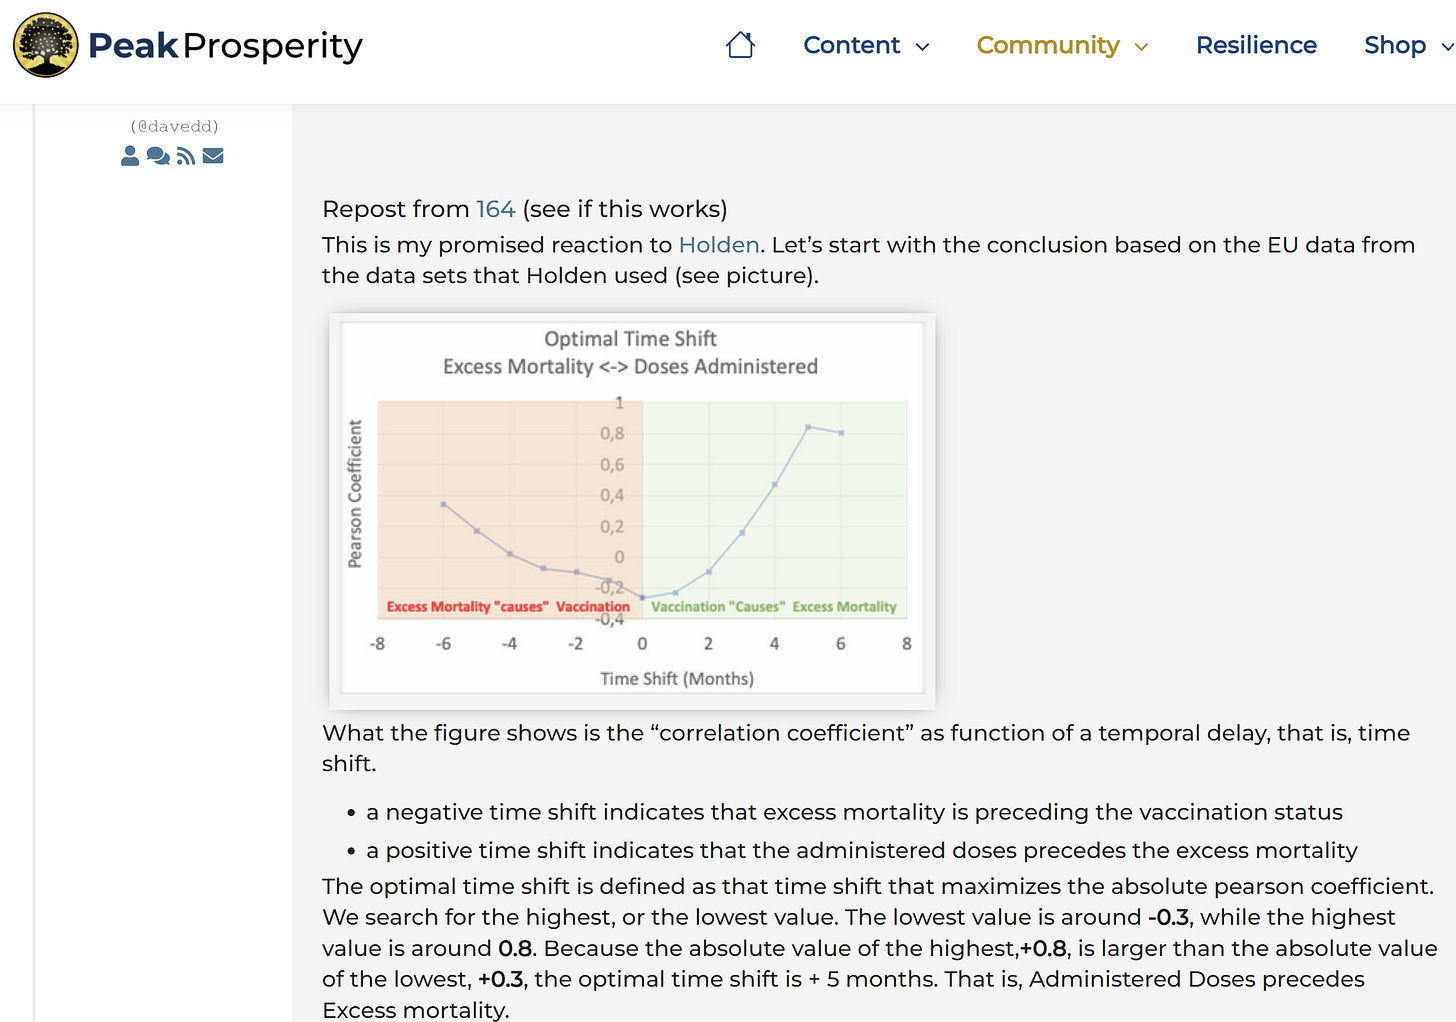Screen dimensions: 1456x1022
Task: Open the Holden user link
Action: [719, 245]
